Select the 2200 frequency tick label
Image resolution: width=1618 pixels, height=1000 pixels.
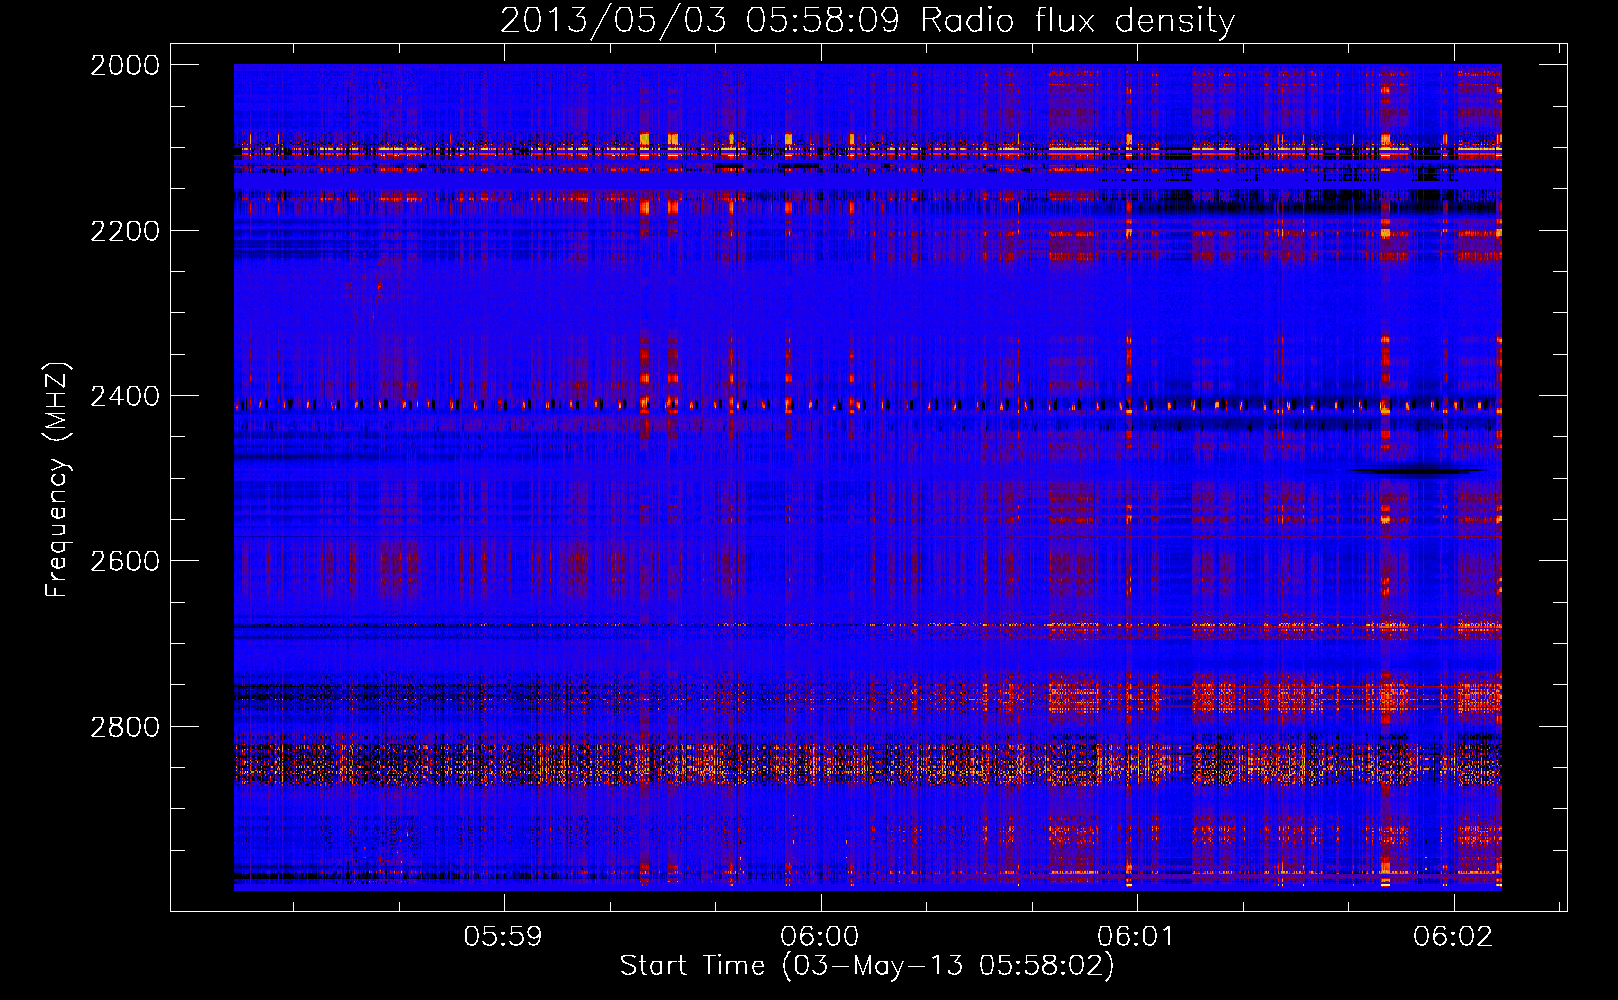(x=125, y=231)
